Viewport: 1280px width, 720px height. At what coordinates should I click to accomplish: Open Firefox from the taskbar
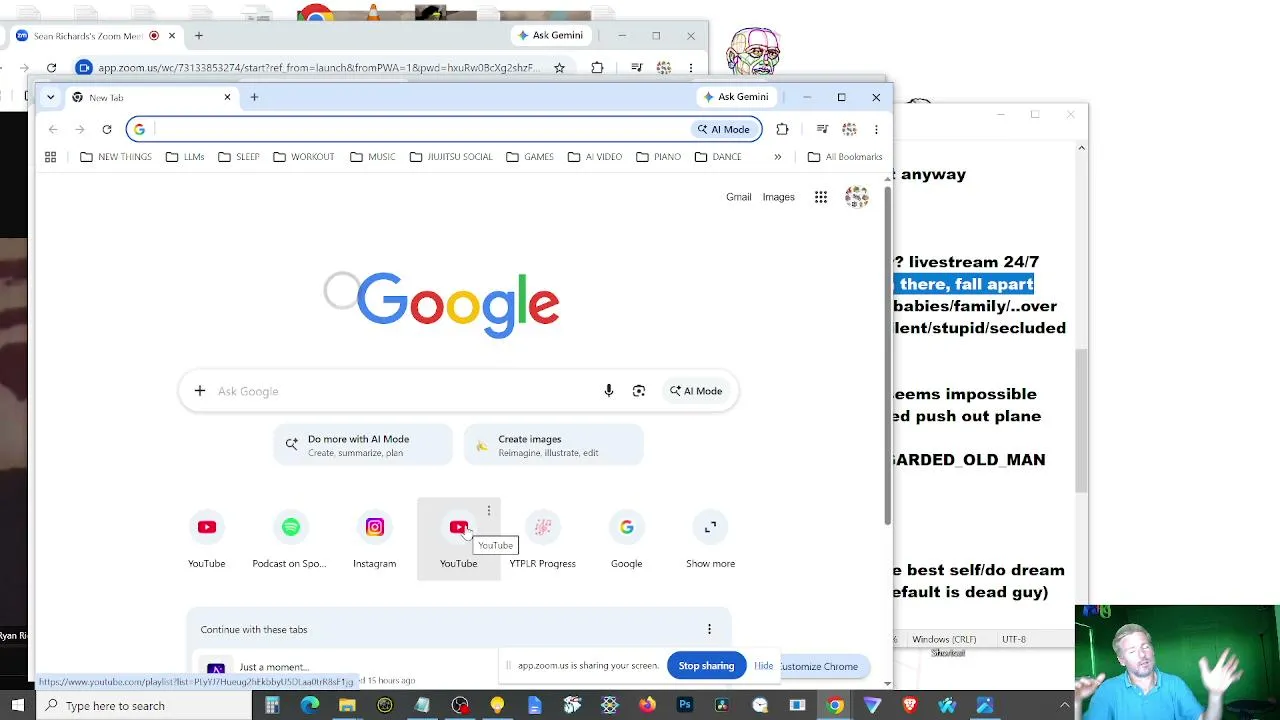[x=647, y=706]
